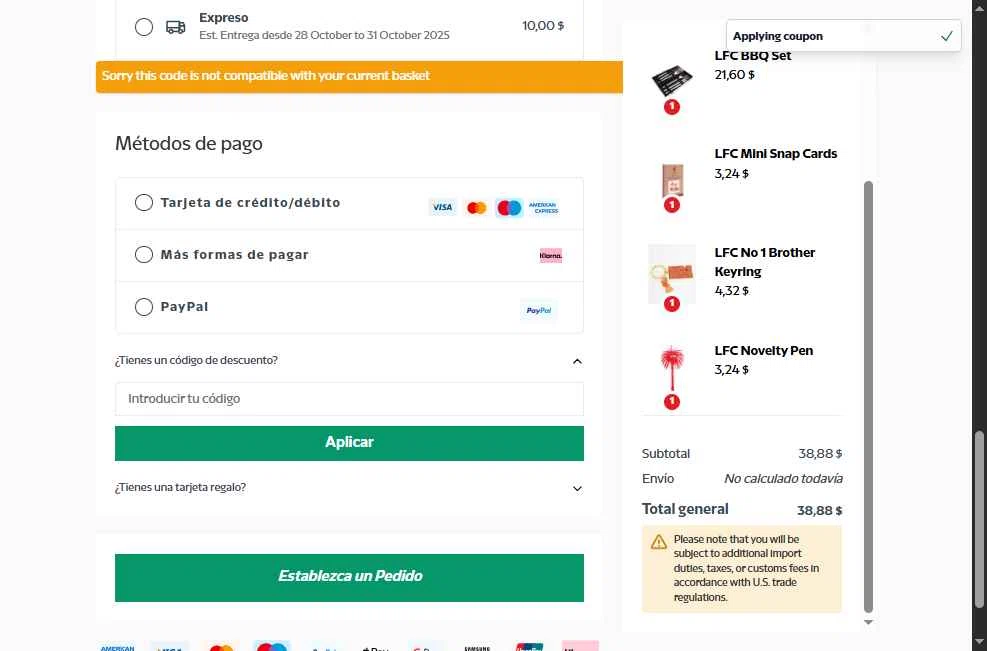Click the import duties warning icon
This screenshot has width=987, height=651.
(x=659, y=542)
